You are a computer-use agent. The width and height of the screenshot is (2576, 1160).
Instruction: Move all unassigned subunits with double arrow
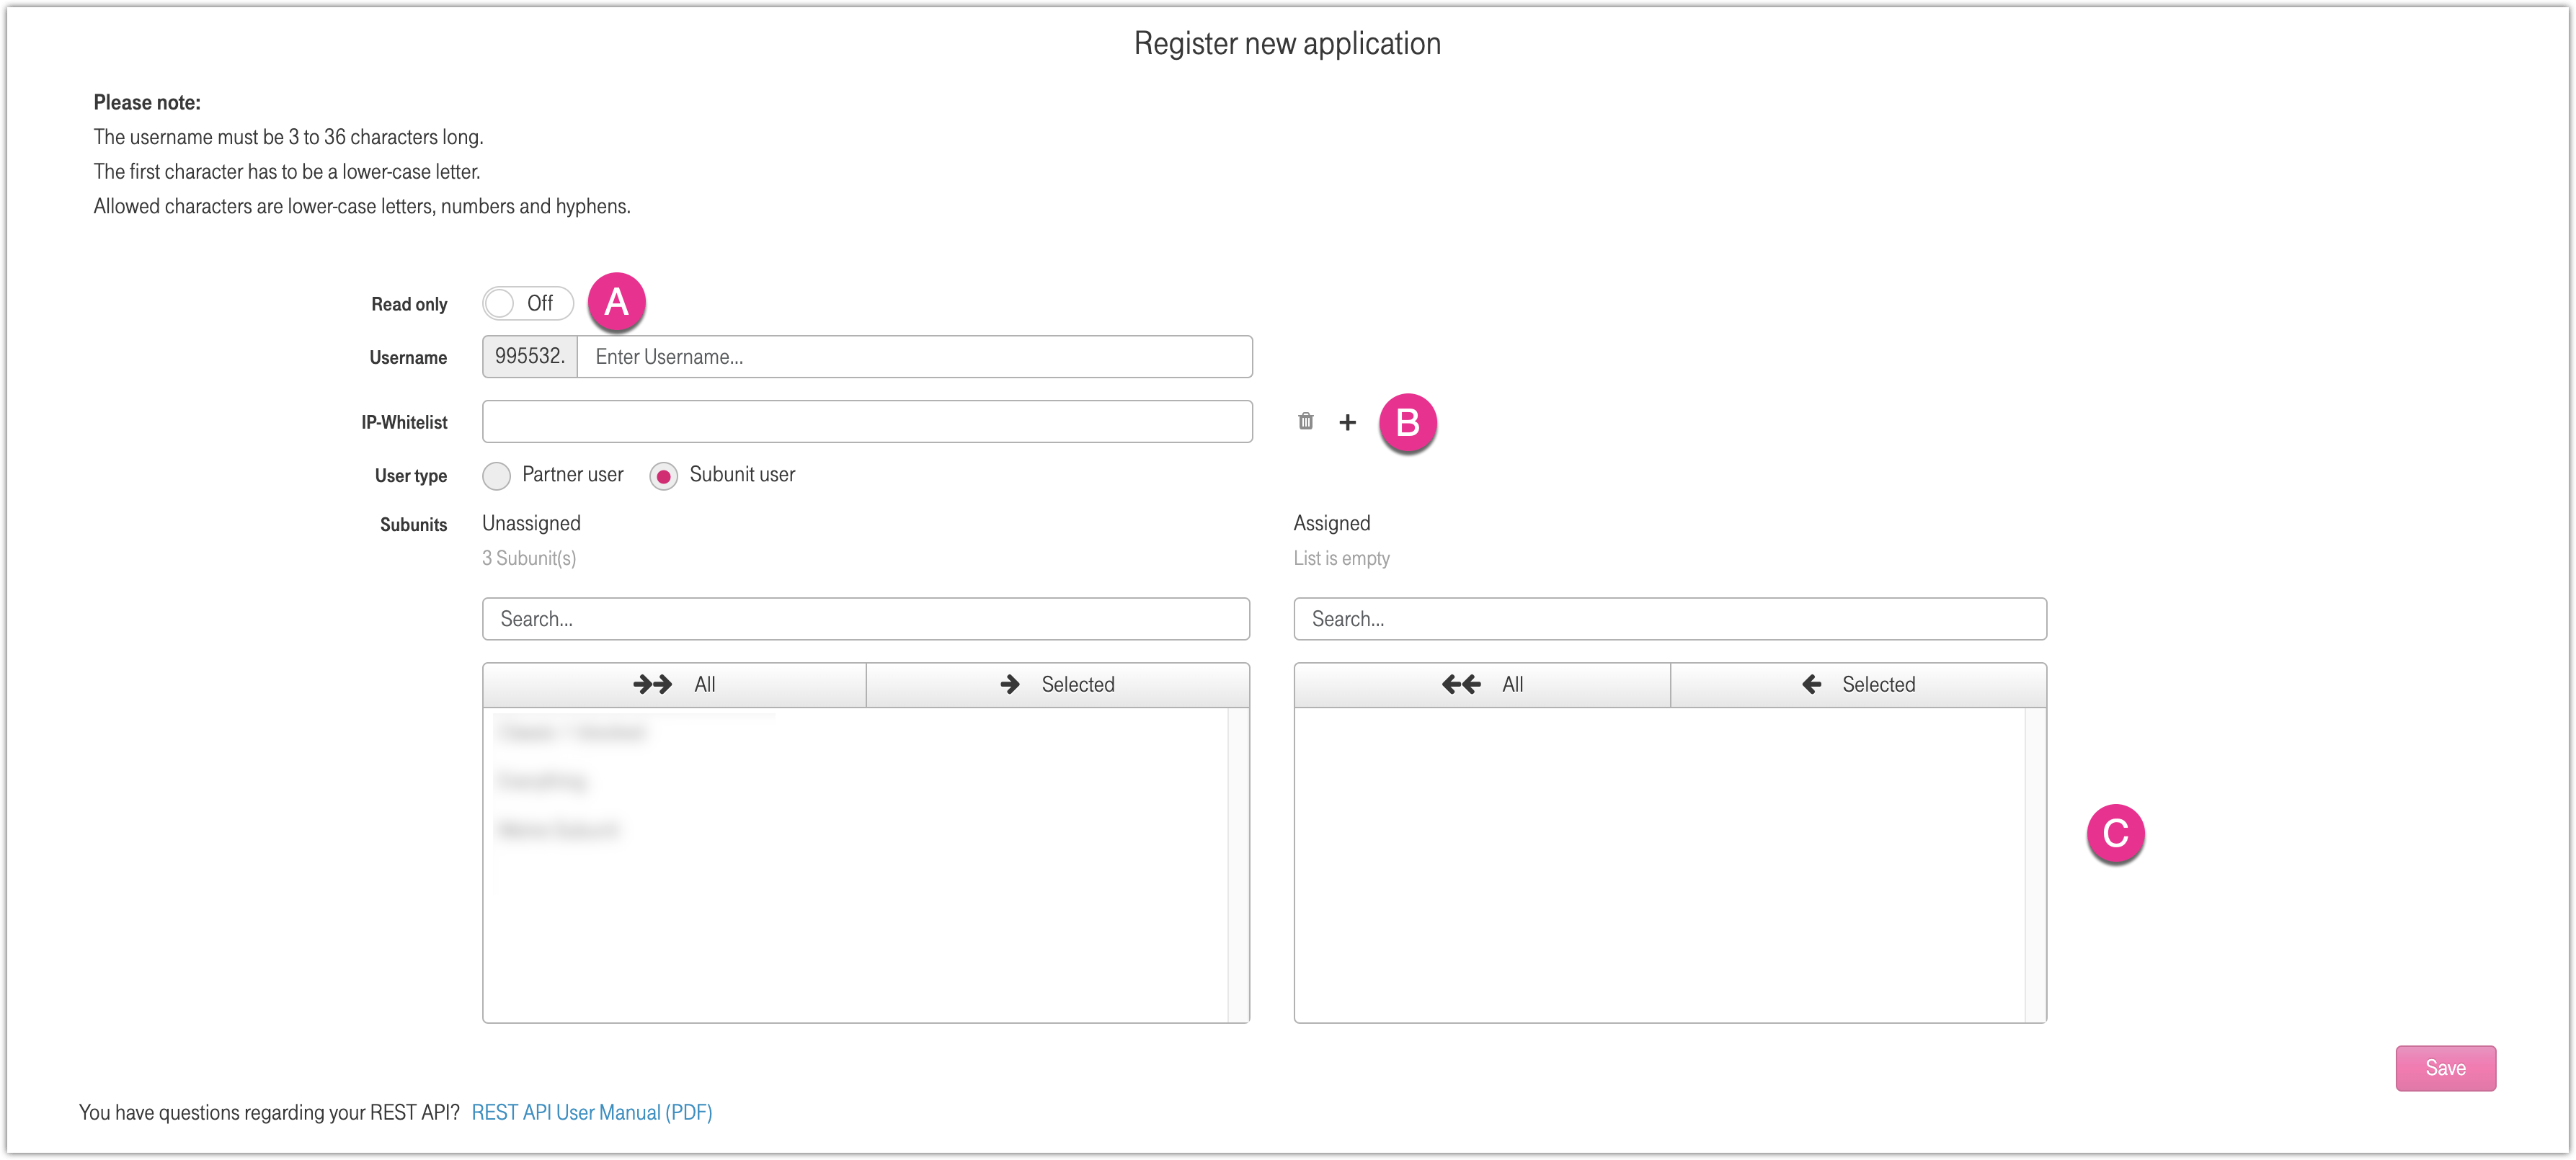(674, 684)
